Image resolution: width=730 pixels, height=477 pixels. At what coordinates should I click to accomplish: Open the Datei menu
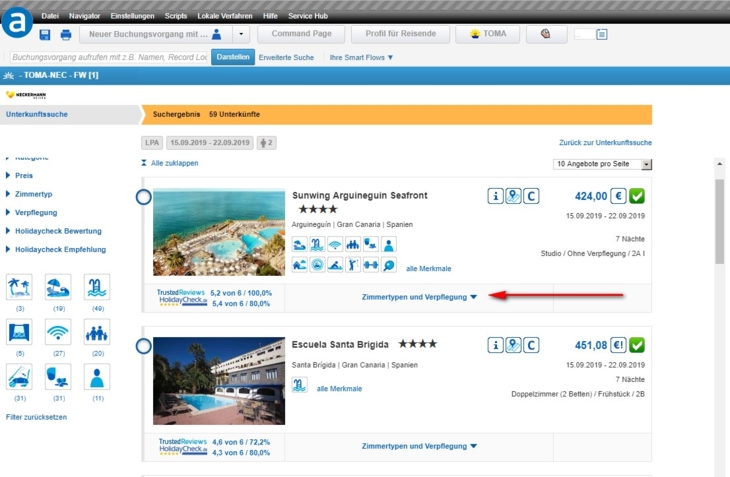[50, 16]
